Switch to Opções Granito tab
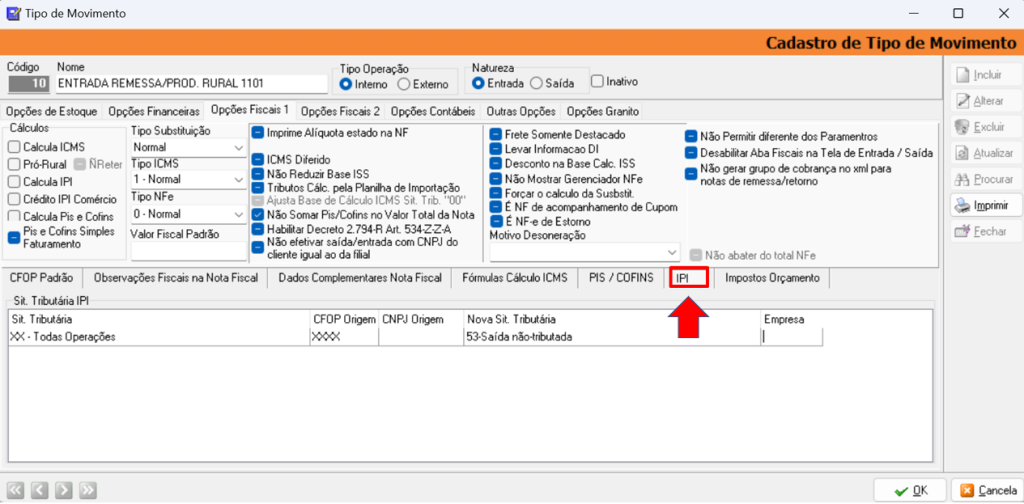 coord(603,111)
